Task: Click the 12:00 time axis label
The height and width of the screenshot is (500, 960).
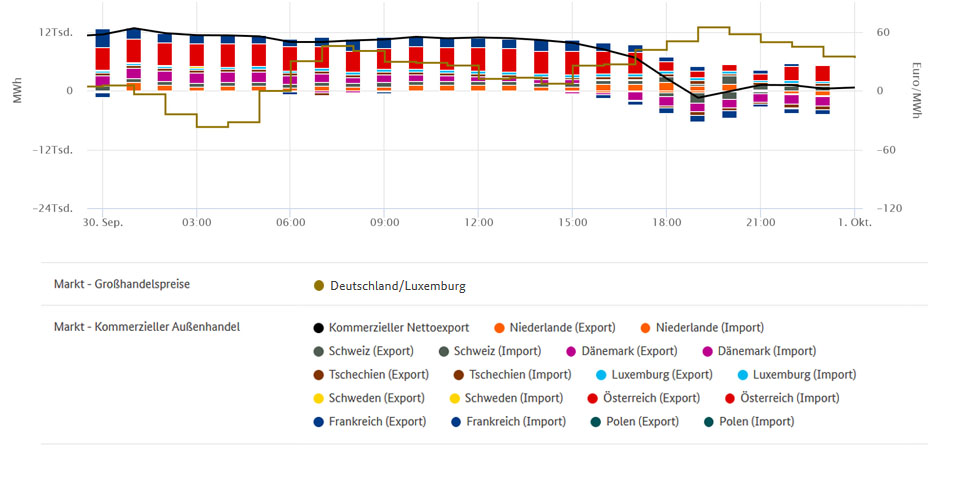Action: pos(479,222)
